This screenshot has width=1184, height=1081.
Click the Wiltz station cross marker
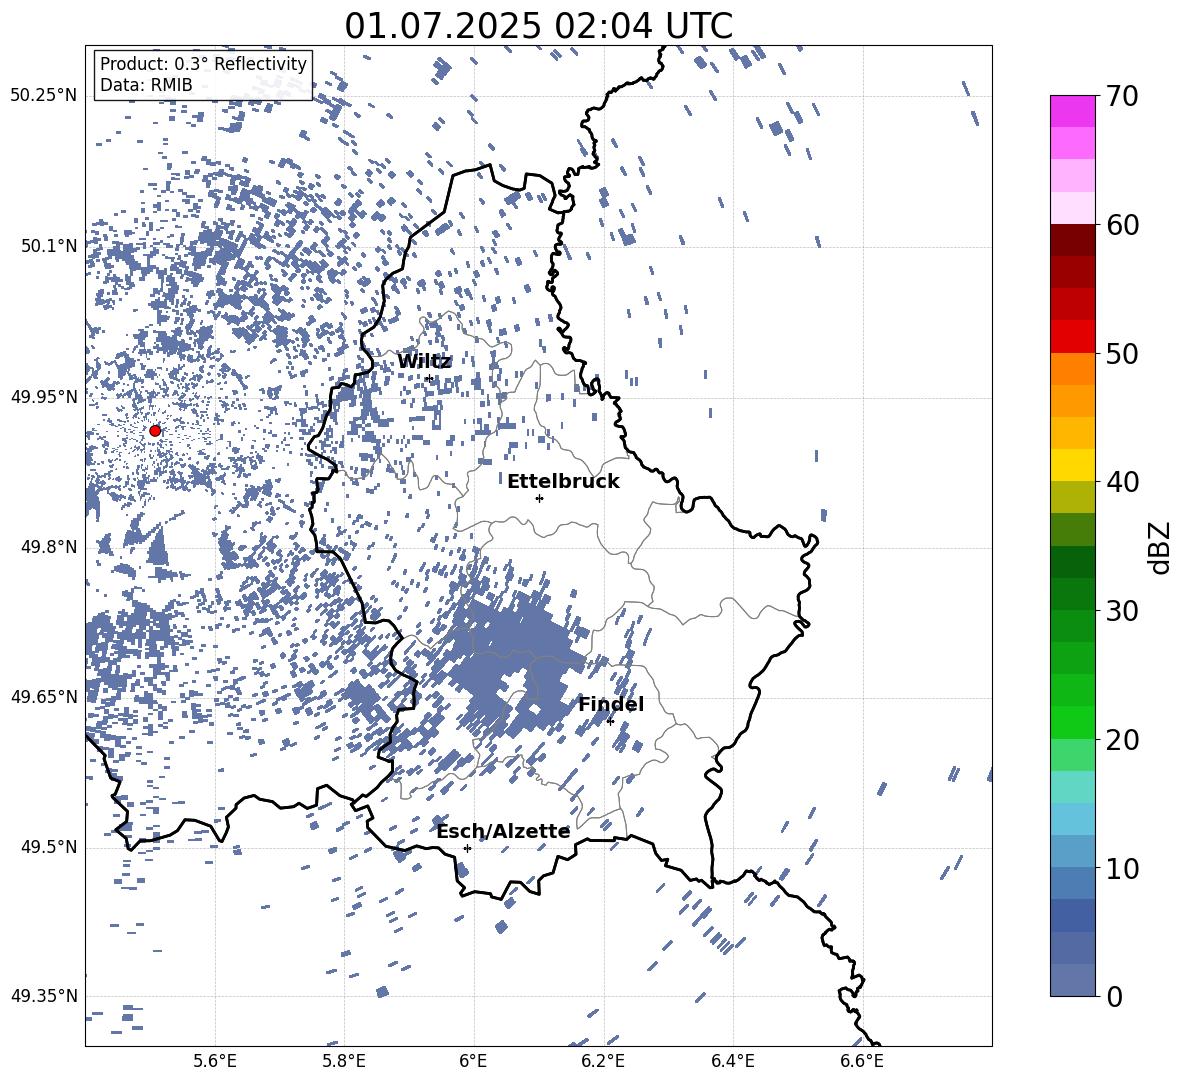tap(429, 378)
